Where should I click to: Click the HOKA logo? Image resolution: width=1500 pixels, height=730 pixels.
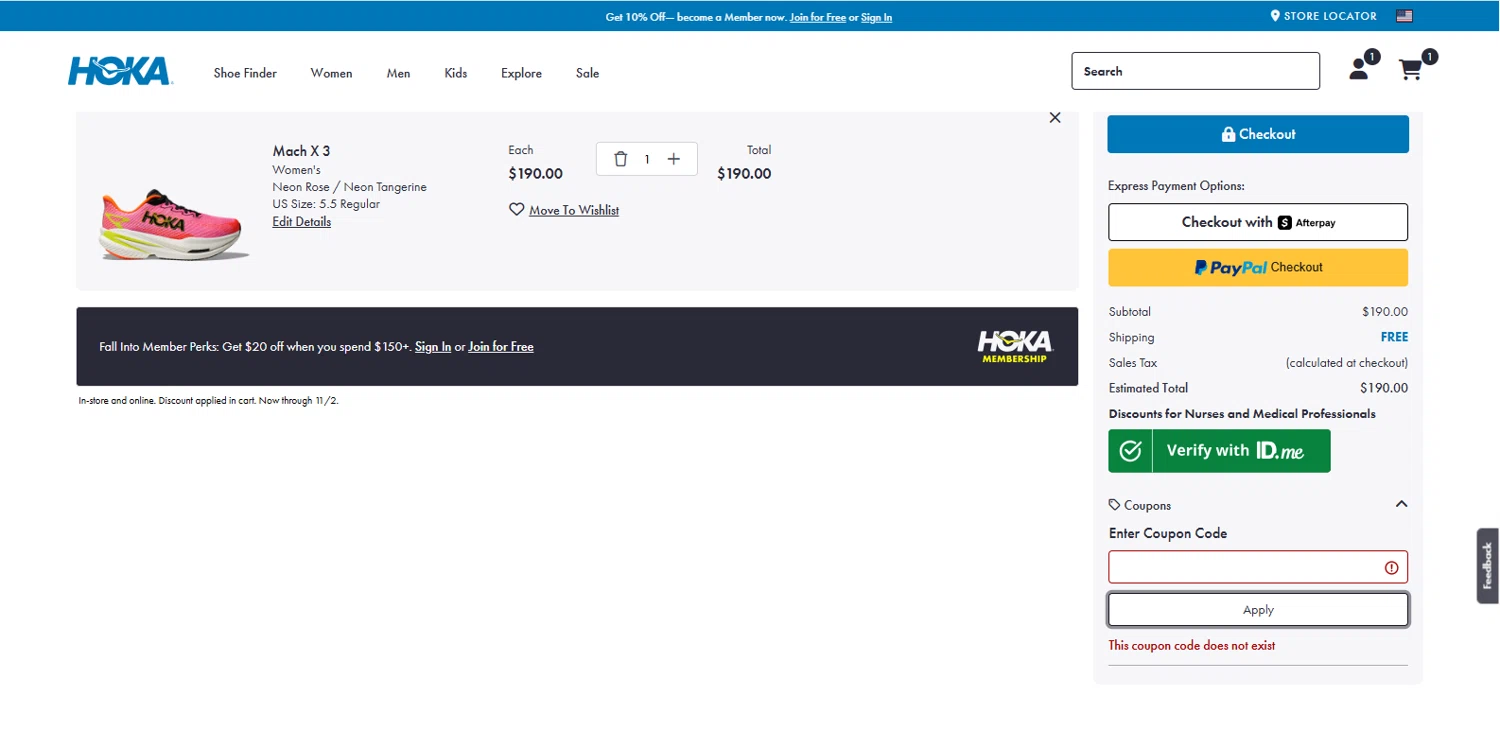click(x=119, y=71)
